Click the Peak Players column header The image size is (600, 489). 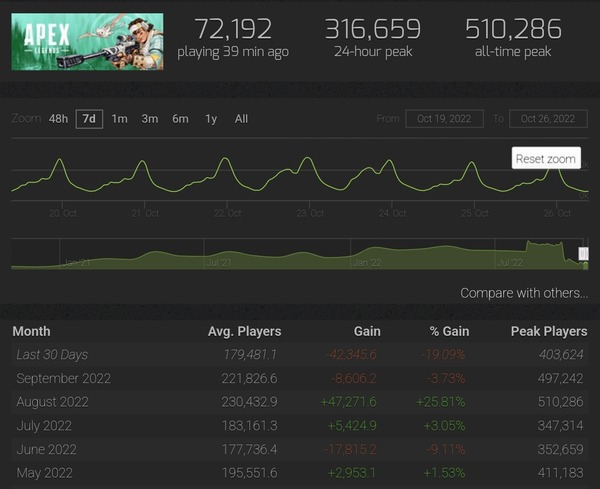pos(549,331)
